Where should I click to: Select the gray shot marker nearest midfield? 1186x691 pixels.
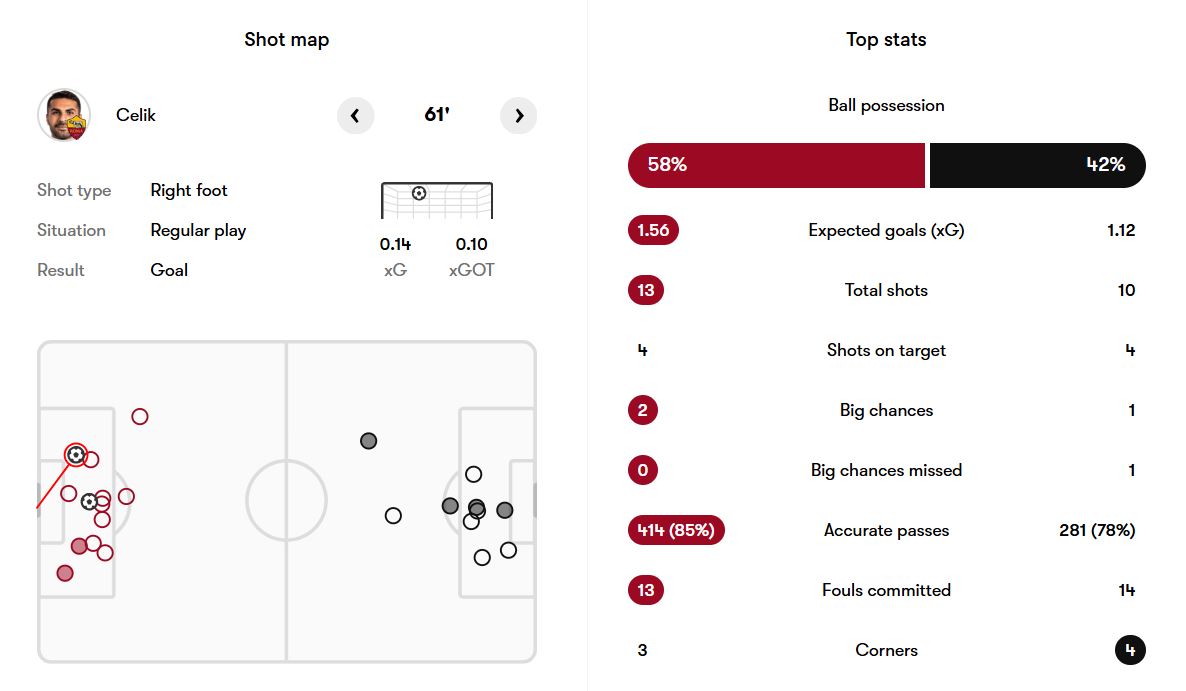click(x=369, y=441)
